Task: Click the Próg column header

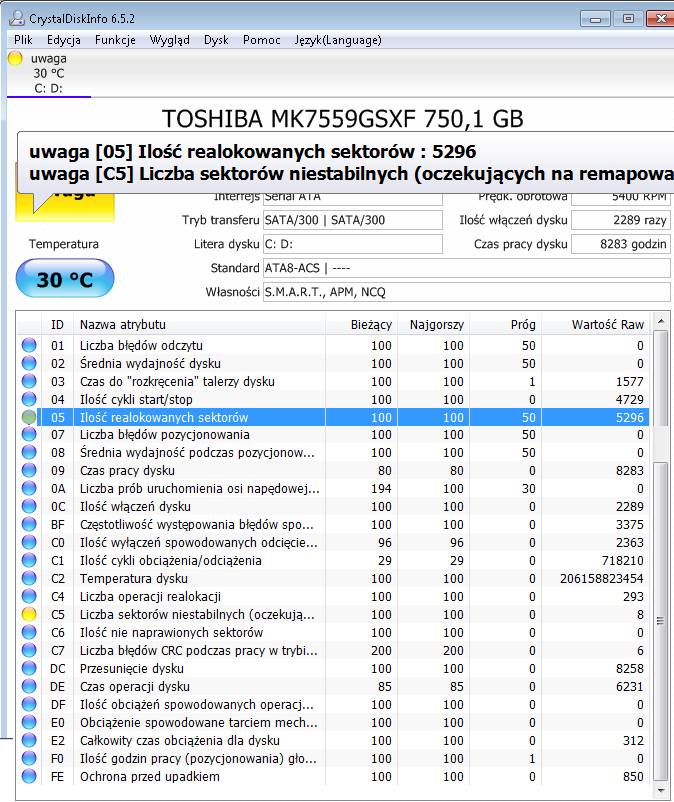Action: 506,324
